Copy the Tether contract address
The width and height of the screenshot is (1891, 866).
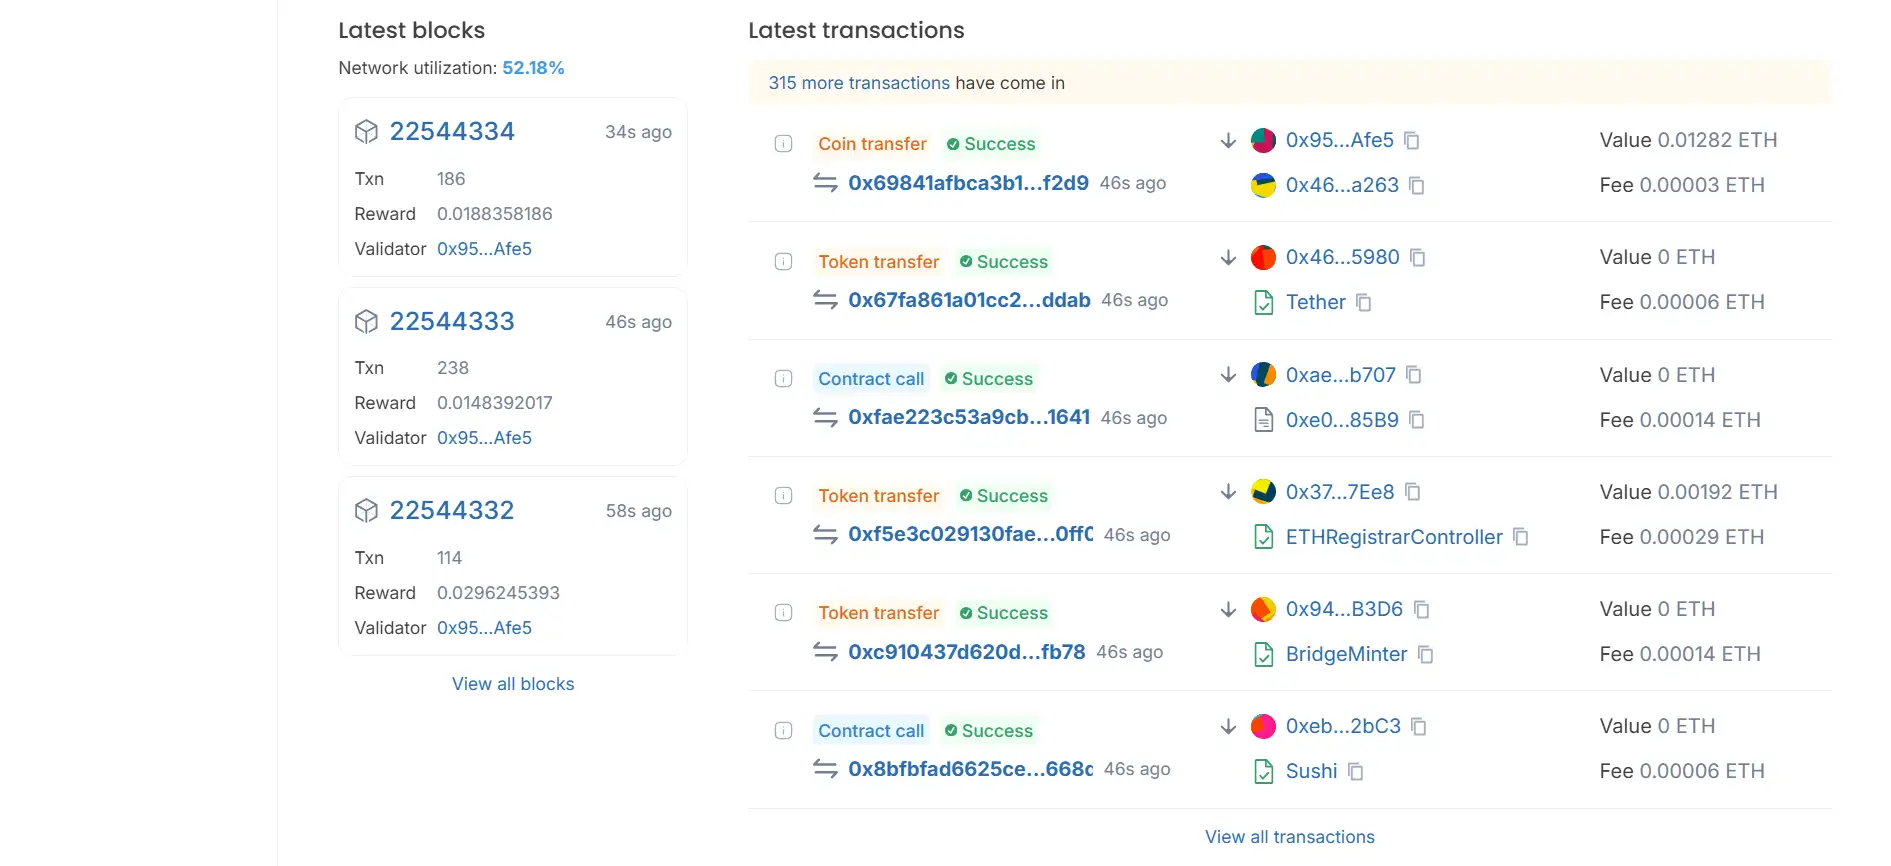pyautogui.click(x=1364, y=302)
